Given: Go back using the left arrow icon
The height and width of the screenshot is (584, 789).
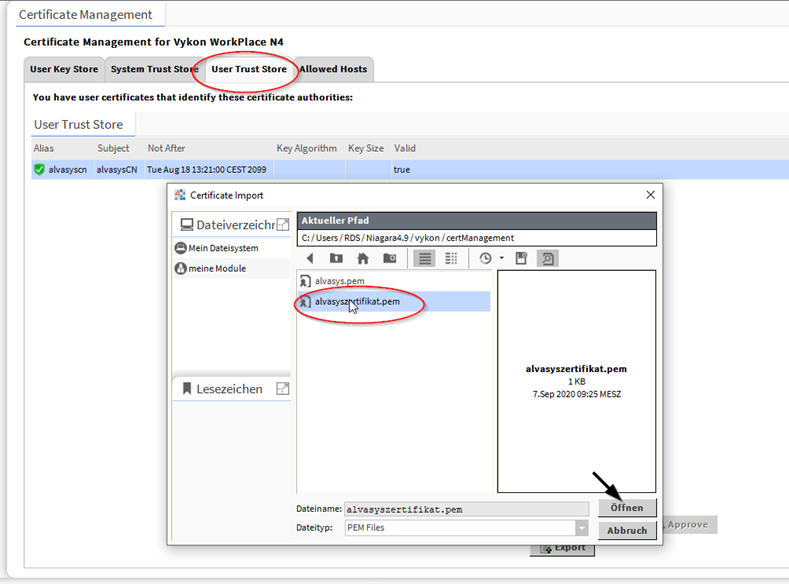Looking at the screenshot, I should (x=310, y=258).
